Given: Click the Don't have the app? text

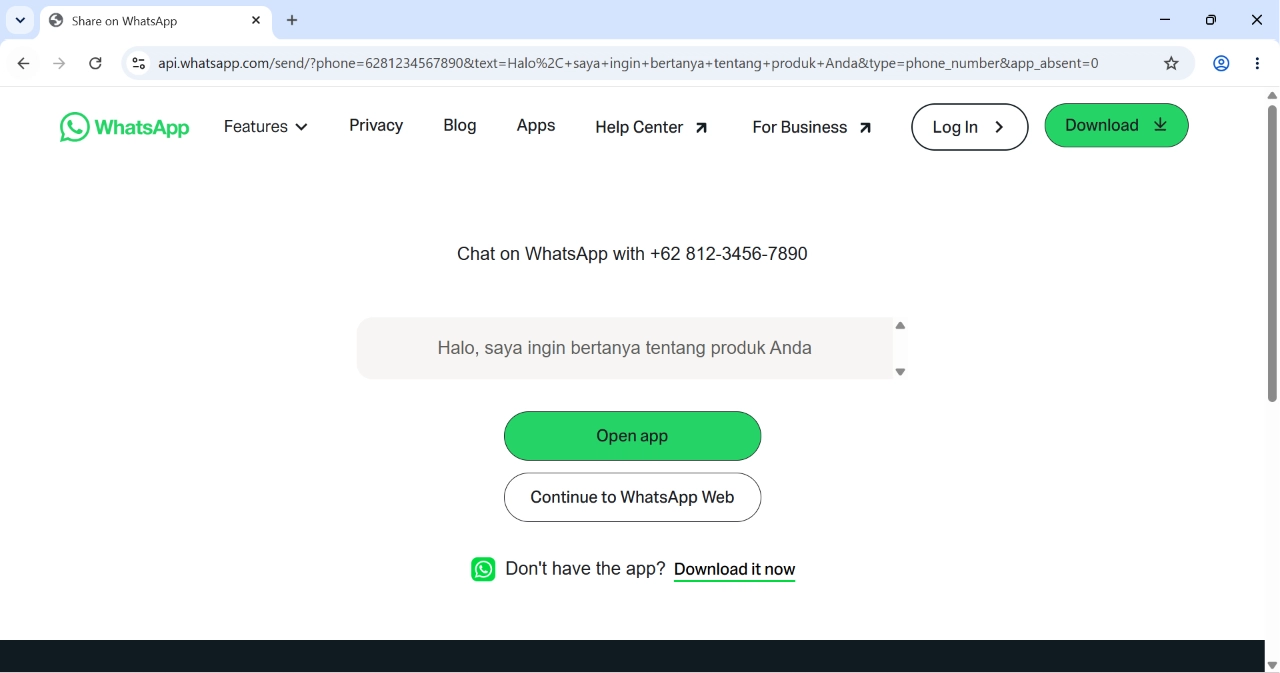Looking at the screenshot, I should (585, 568).
